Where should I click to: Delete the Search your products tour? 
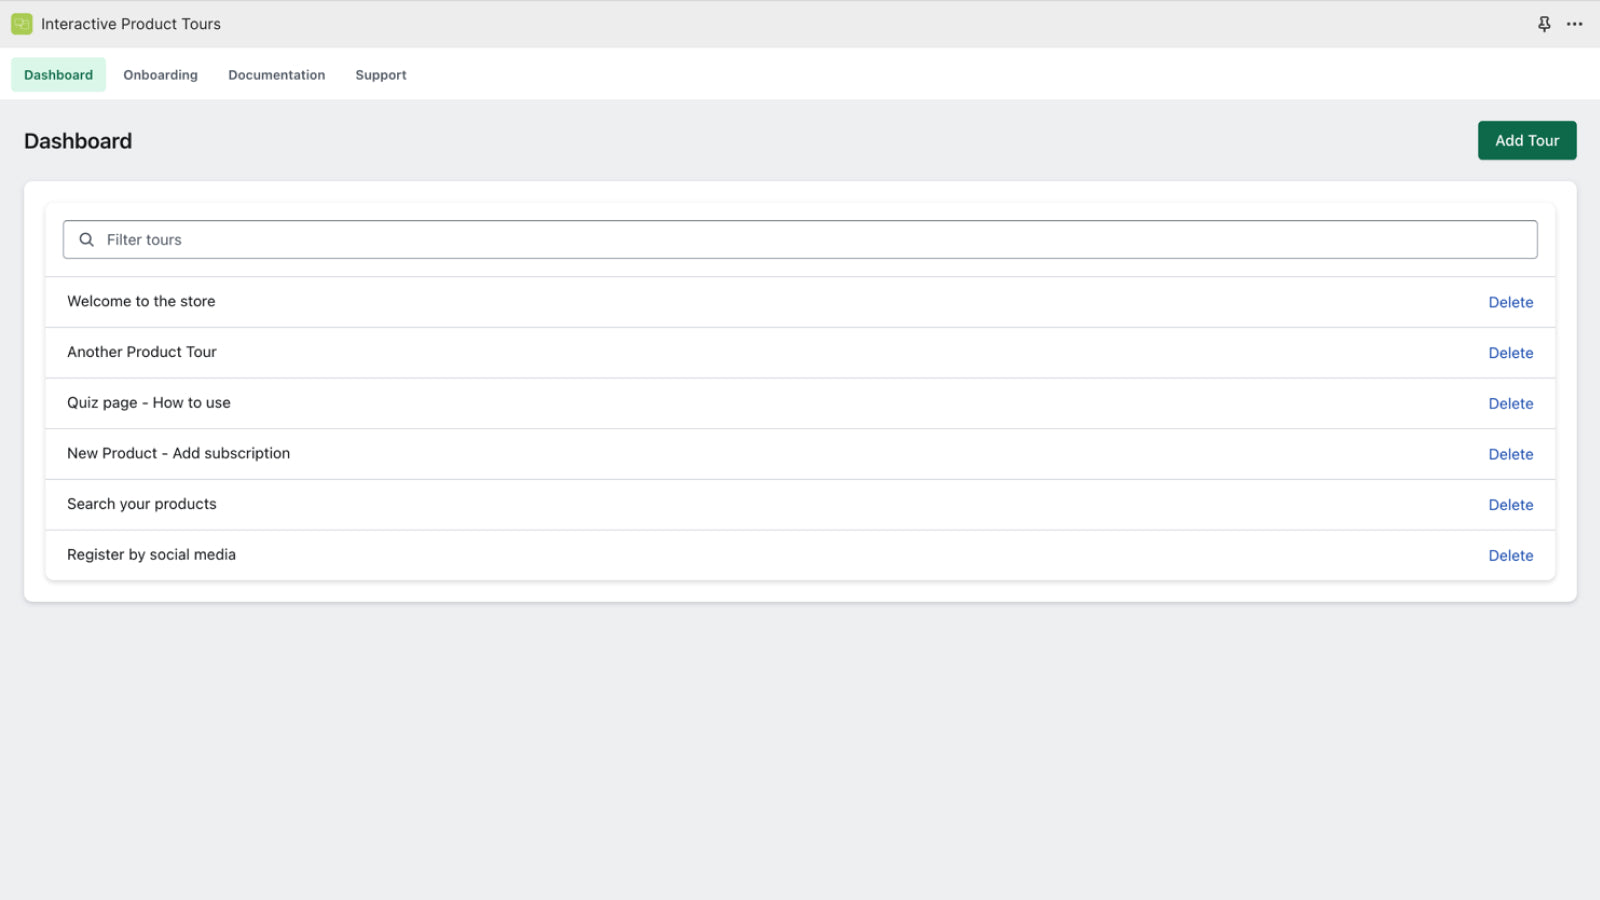point(1511,504)
